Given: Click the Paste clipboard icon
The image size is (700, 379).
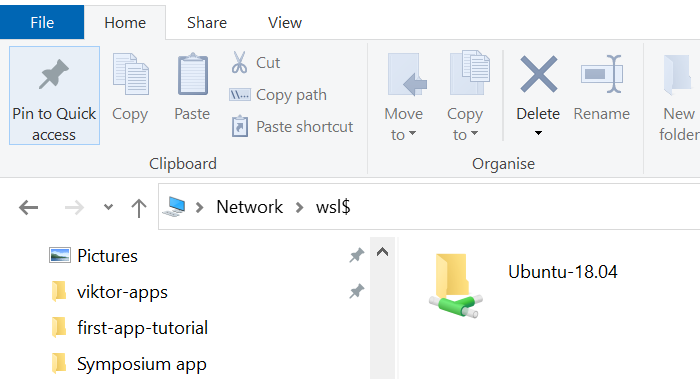Looking at the screenshot, I should point(192,74).
